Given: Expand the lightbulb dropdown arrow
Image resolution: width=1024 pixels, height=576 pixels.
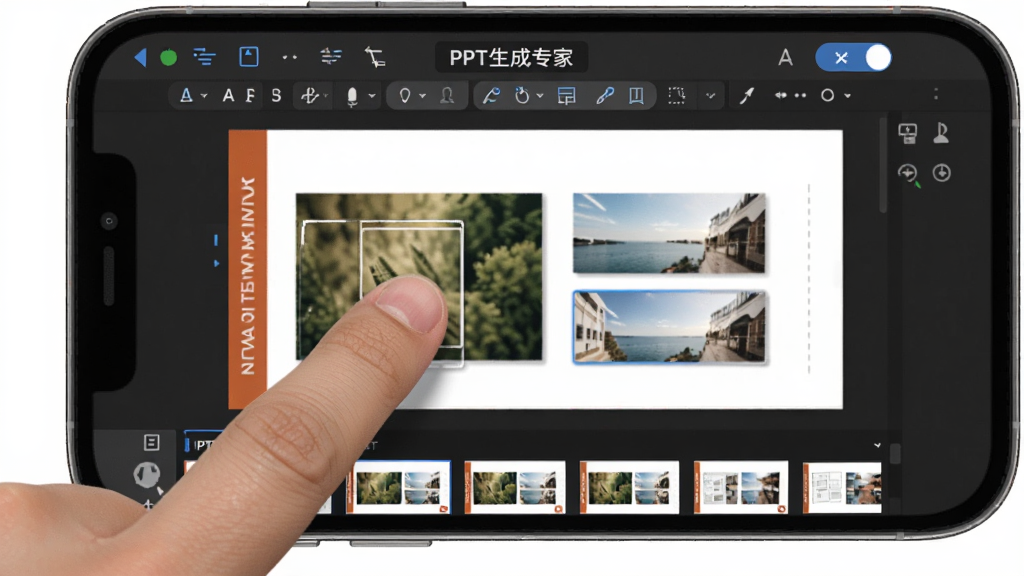Looking at the screenshot, I should [x=423, y=96].
